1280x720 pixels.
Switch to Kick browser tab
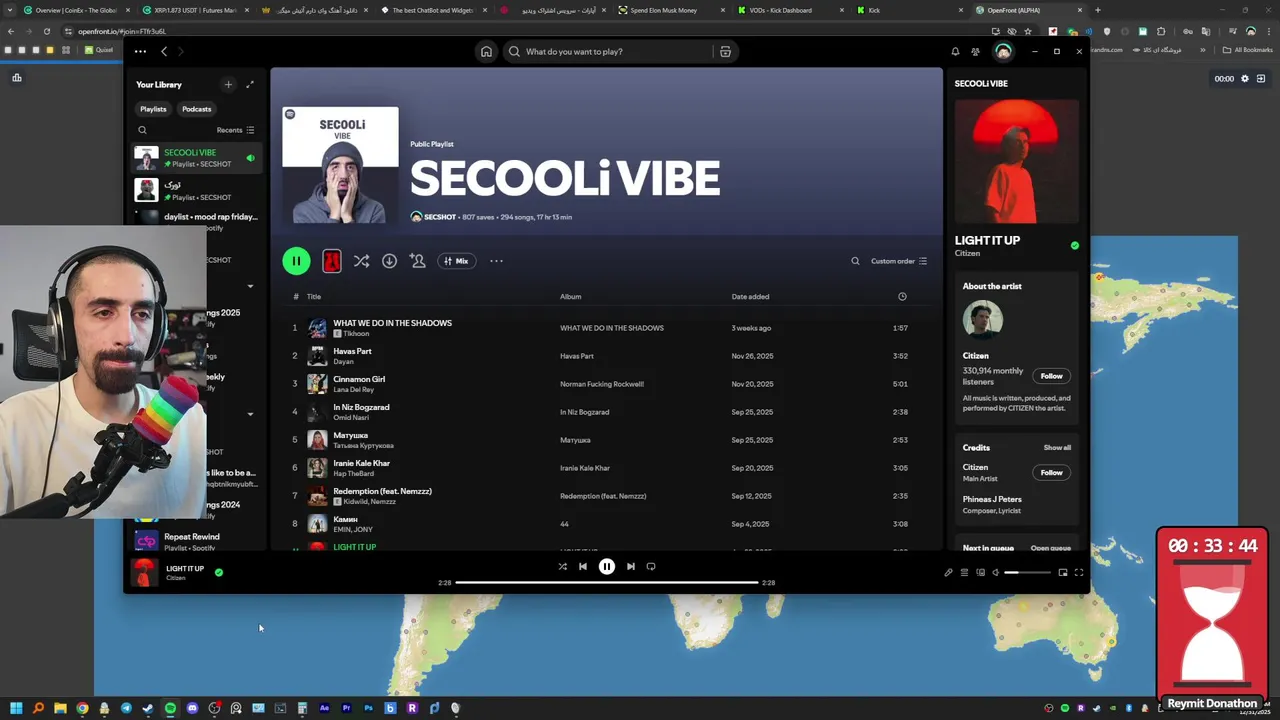click(x=909, y=10)
